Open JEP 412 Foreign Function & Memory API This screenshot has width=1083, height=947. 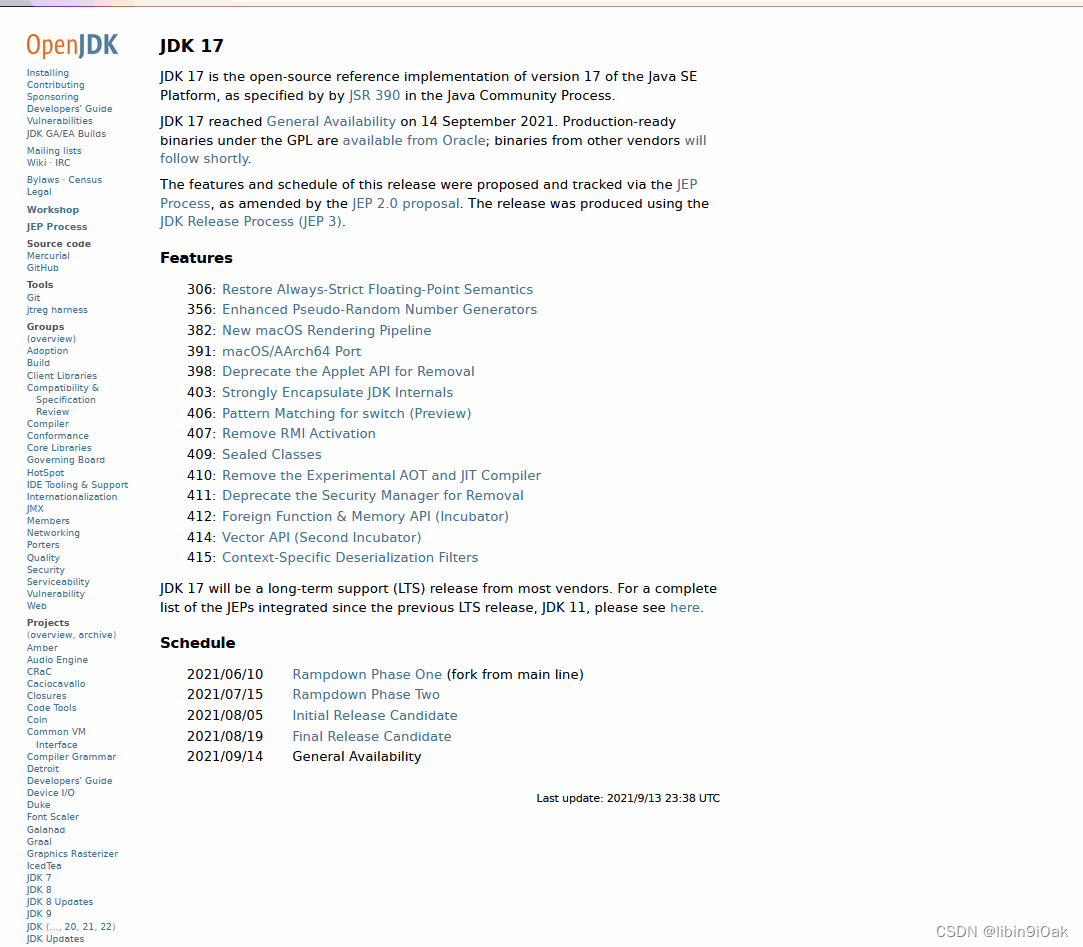coord(364,516)
